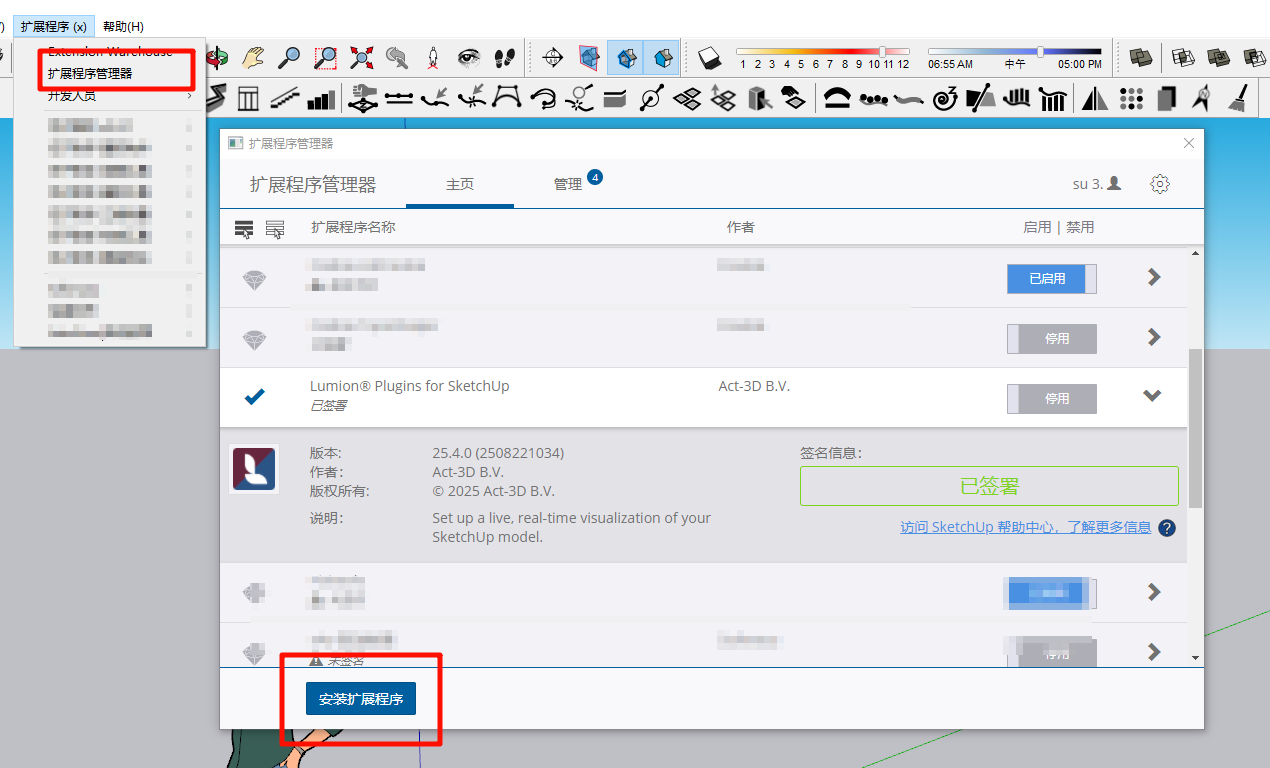Image resolution: width=1270 pixels, height=768 pixels.
Task: Disable the first extension showing 已启用
Action: (1051, 279)
